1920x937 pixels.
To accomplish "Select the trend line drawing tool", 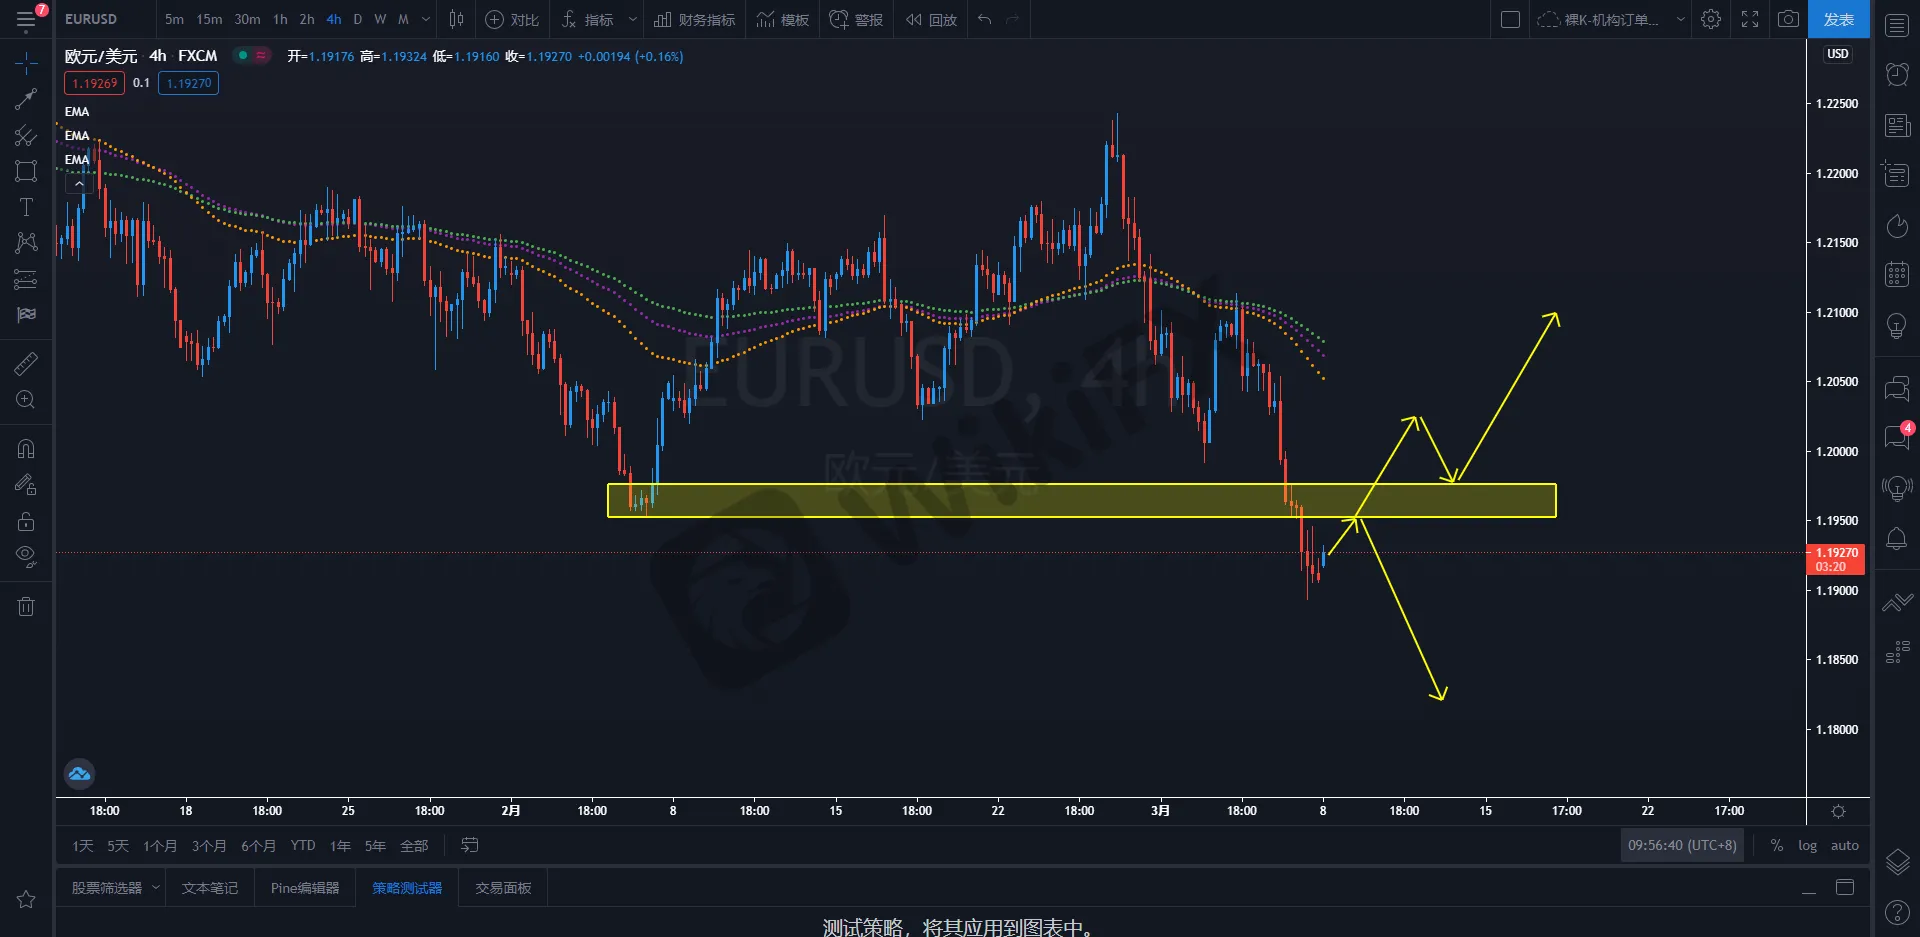I will pyautogui.click(x=26, y=99).
